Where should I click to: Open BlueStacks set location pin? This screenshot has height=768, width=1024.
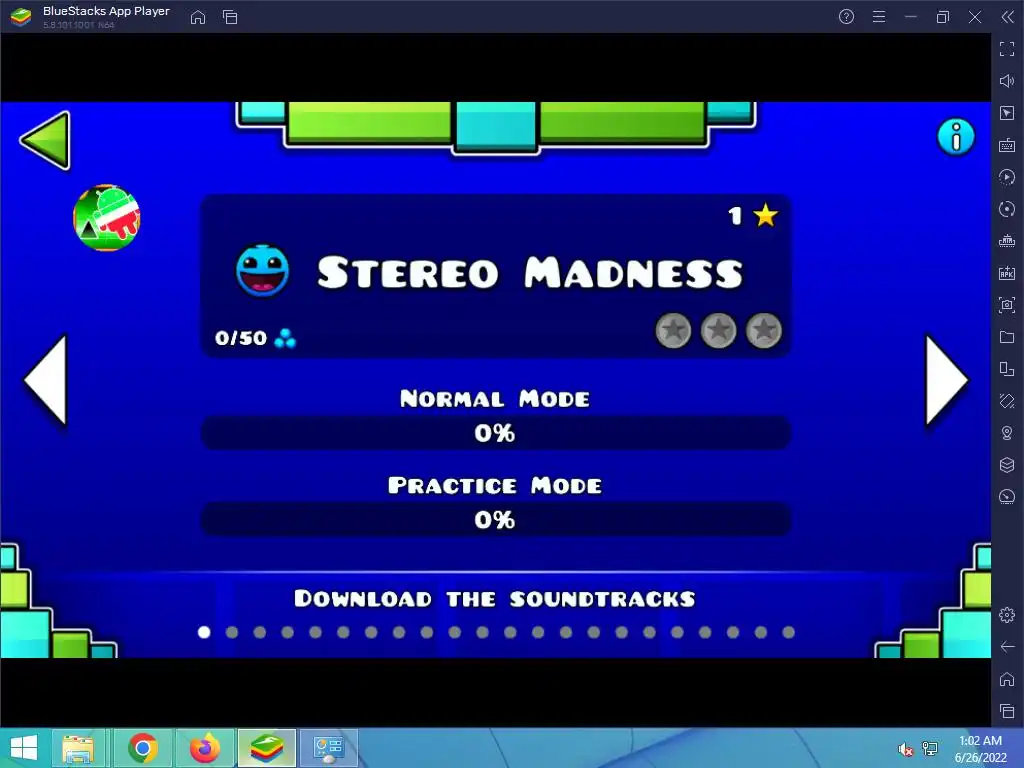click(1007, 433)
